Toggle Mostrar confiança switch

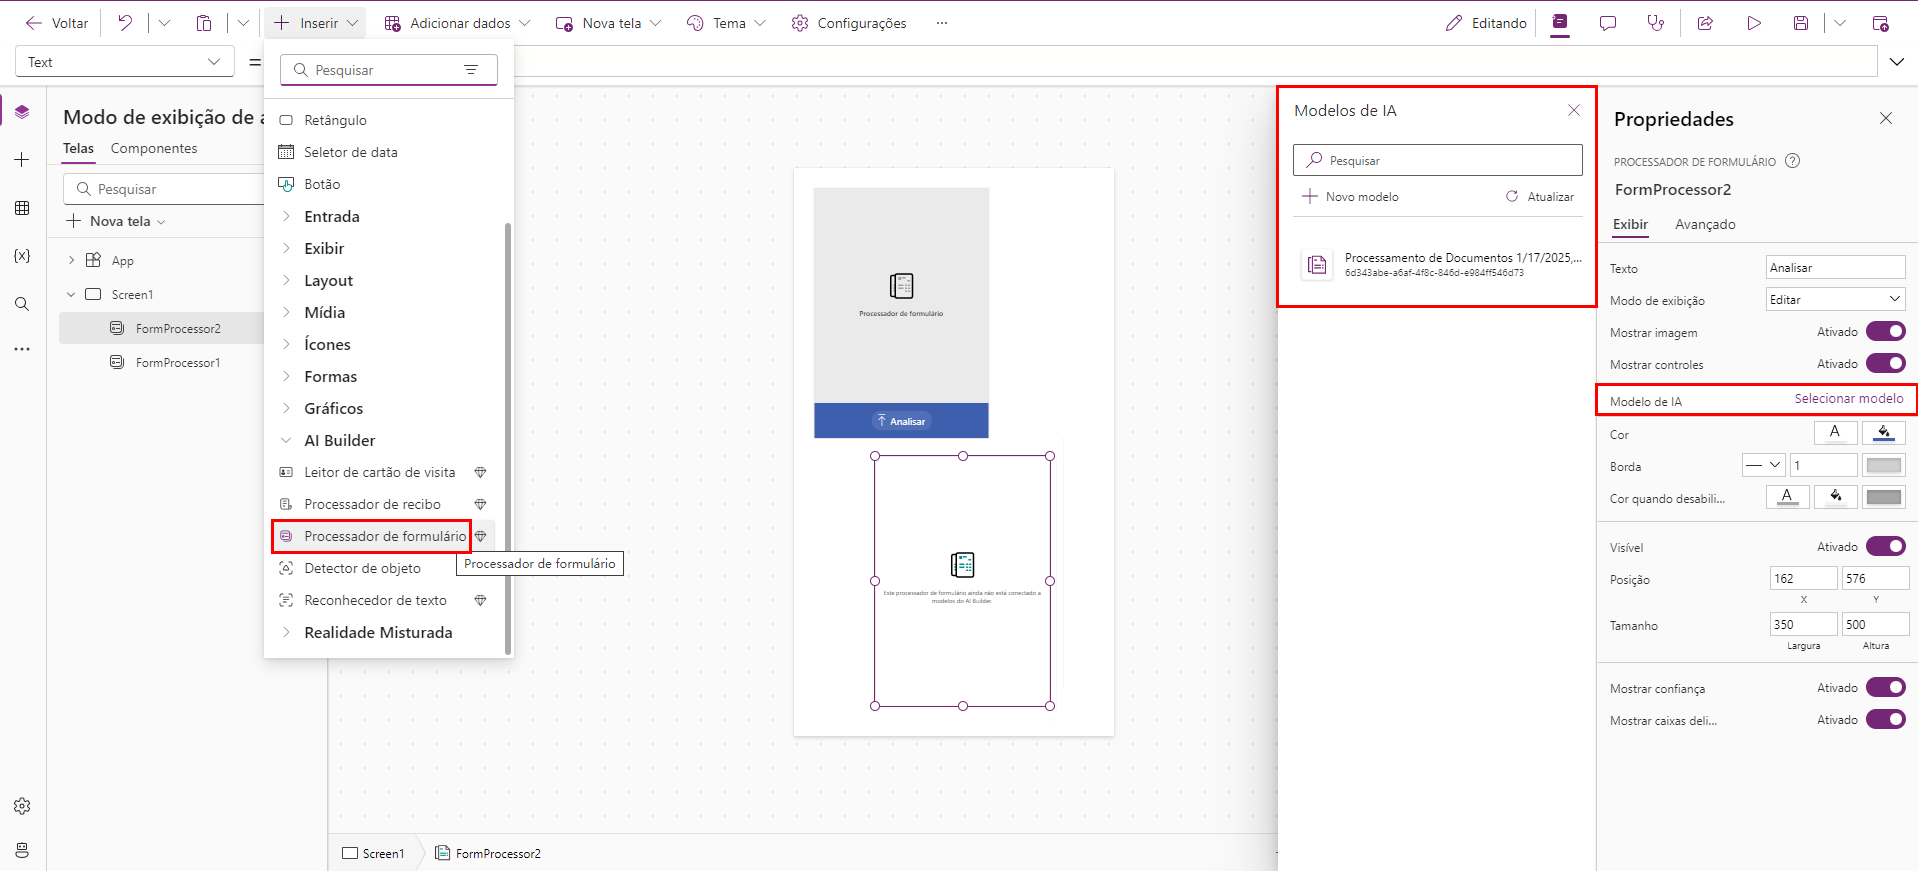1886,687
